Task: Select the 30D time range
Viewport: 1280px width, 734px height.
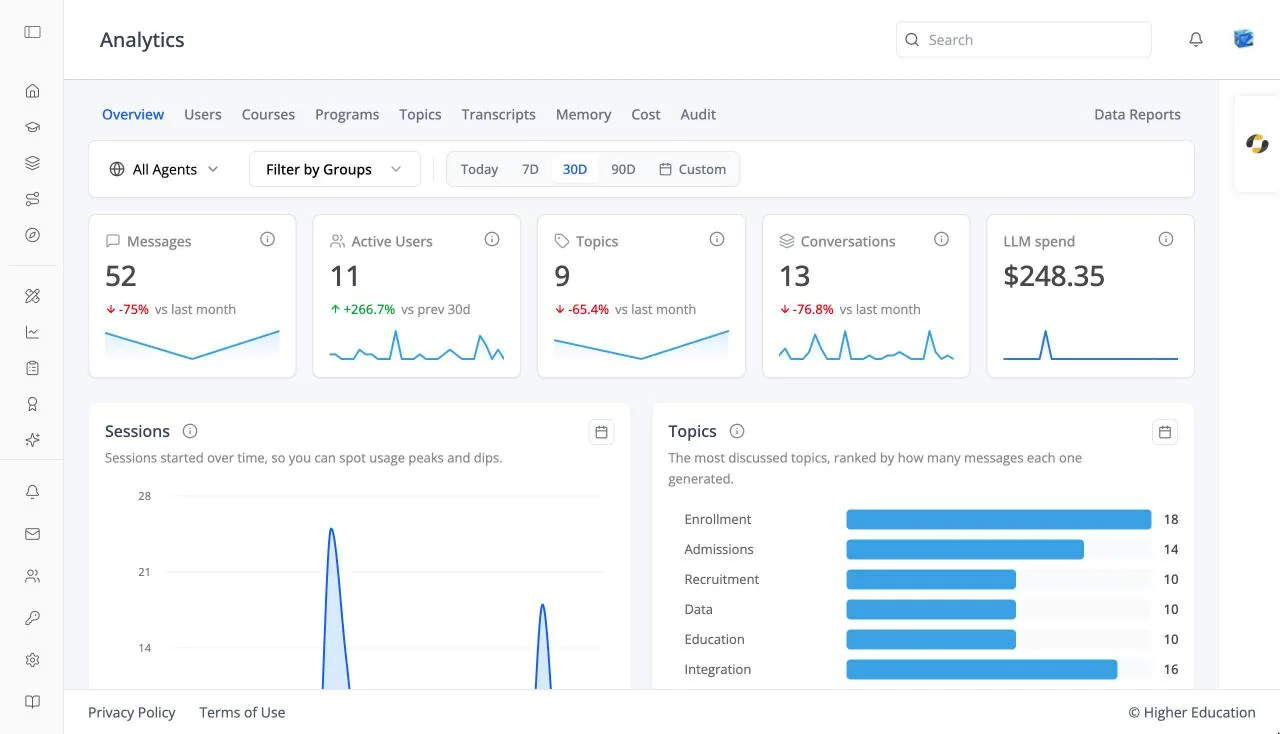Action: 575,169
